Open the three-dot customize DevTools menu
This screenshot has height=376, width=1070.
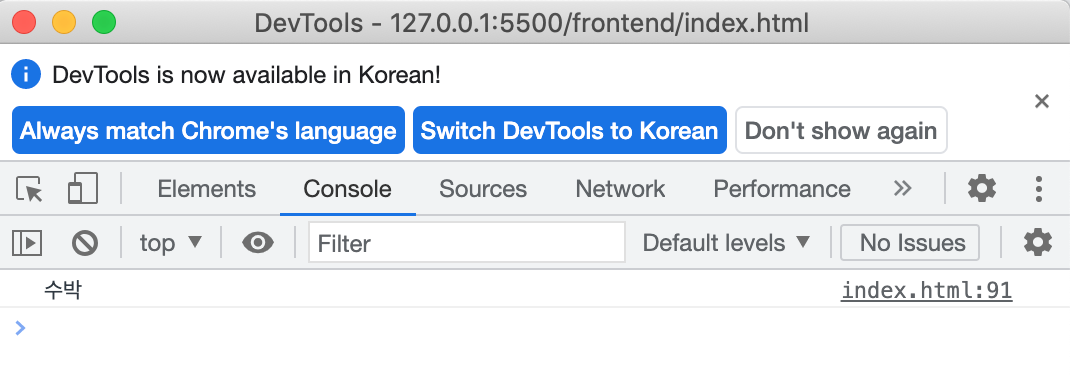[x=1039, y=188]
